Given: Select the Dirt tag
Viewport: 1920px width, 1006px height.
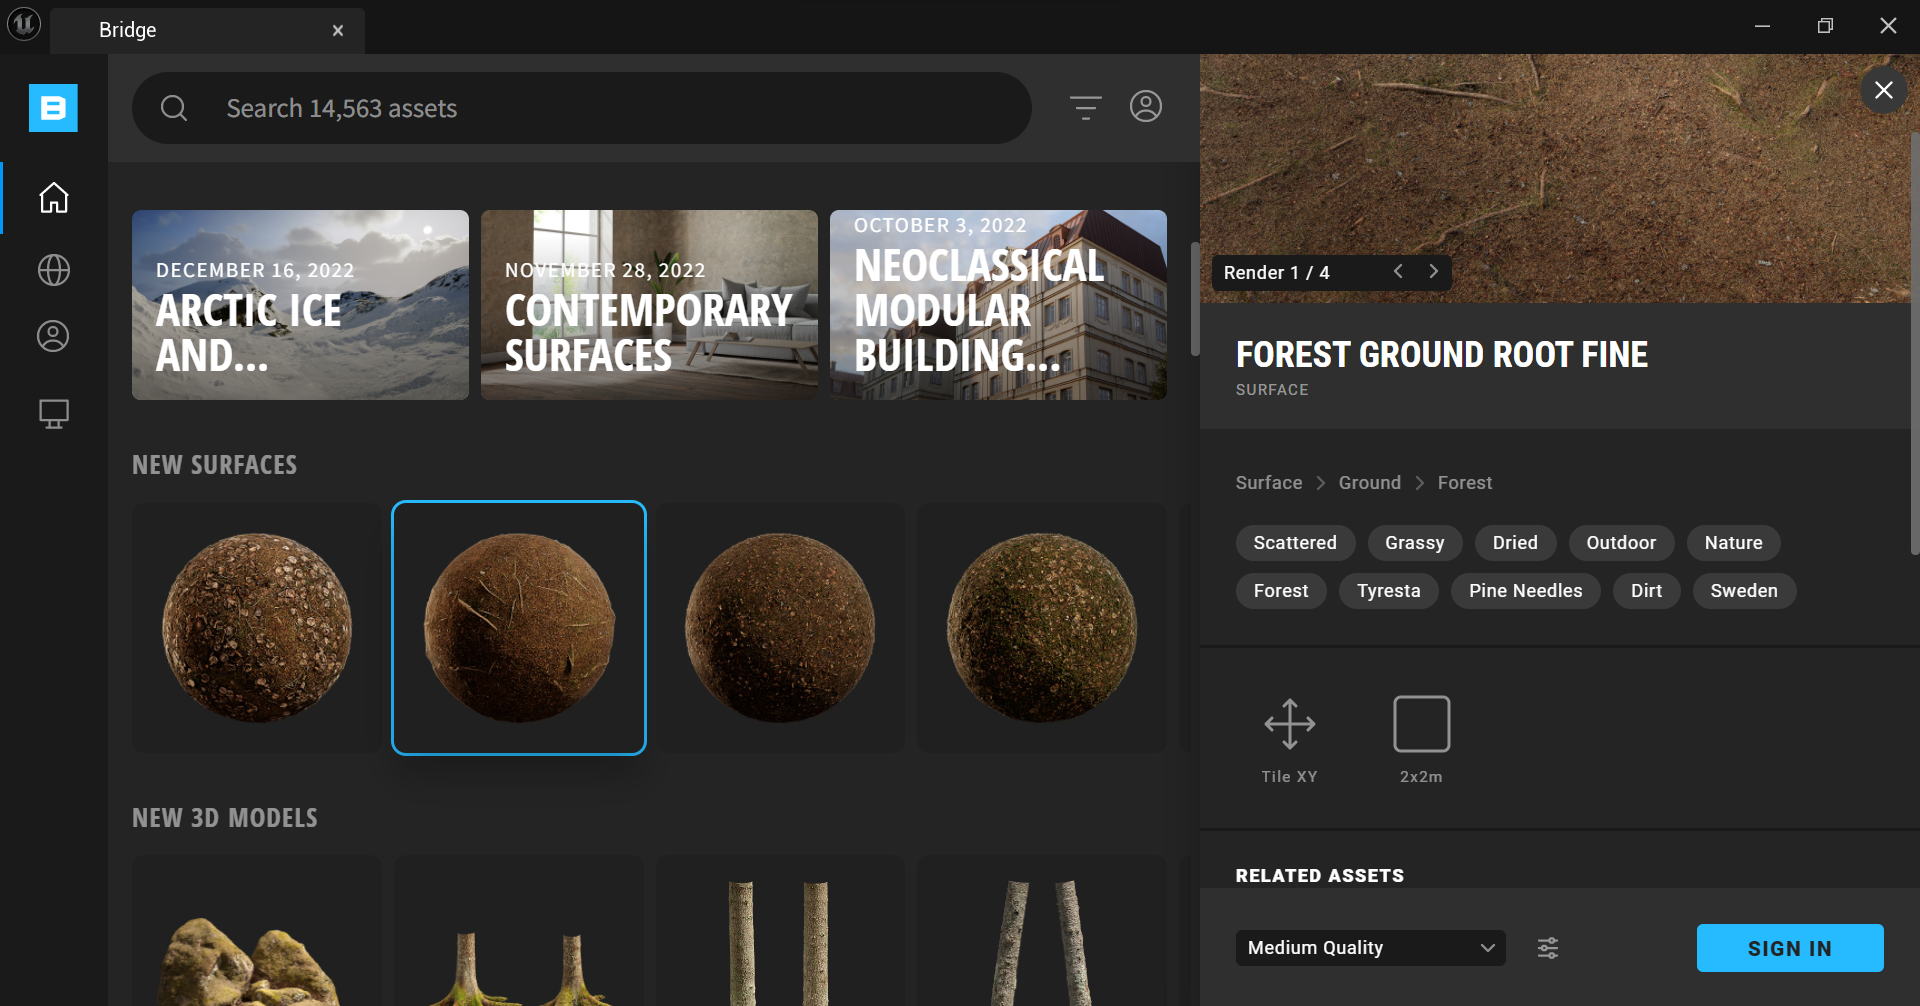Looking at the screenshot, I should 1646,591.
